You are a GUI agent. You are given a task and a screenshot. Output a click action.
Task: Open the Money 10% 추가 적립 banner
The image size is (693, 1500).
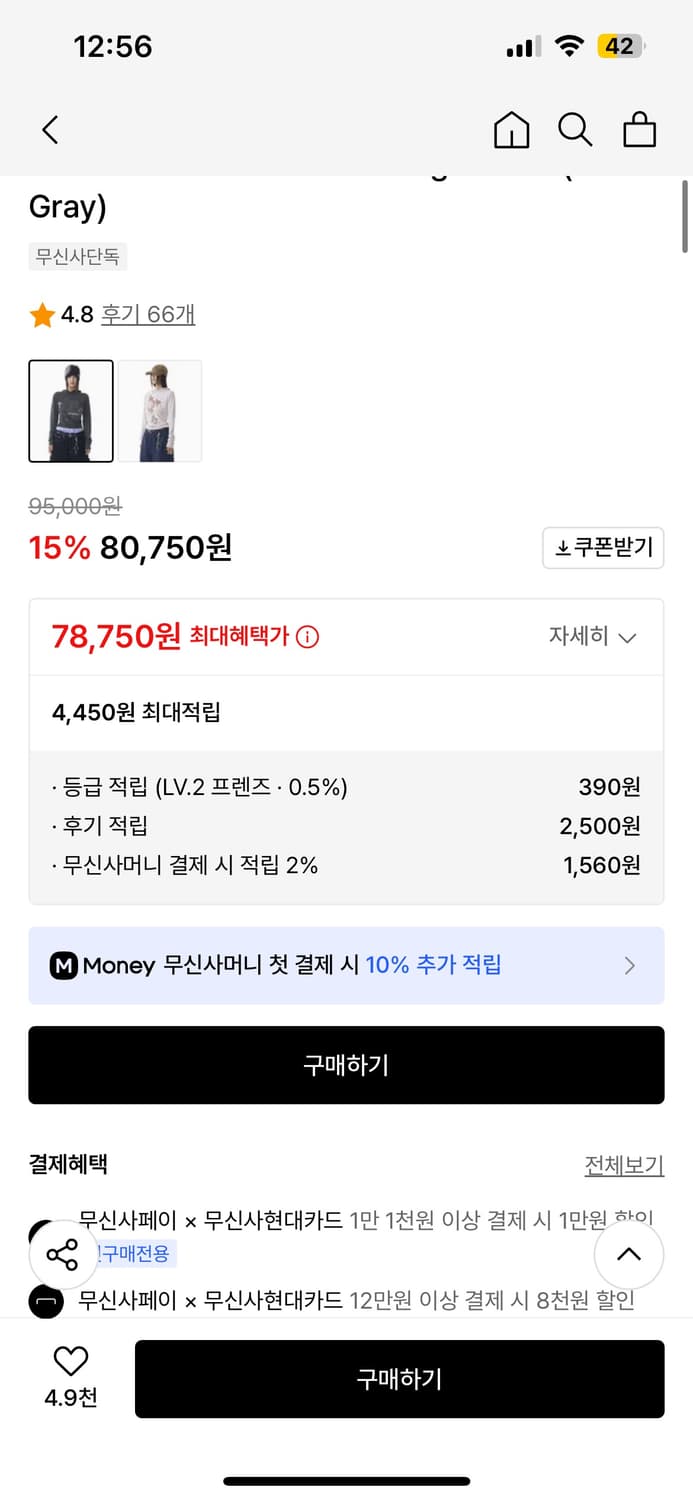(346, 965)
